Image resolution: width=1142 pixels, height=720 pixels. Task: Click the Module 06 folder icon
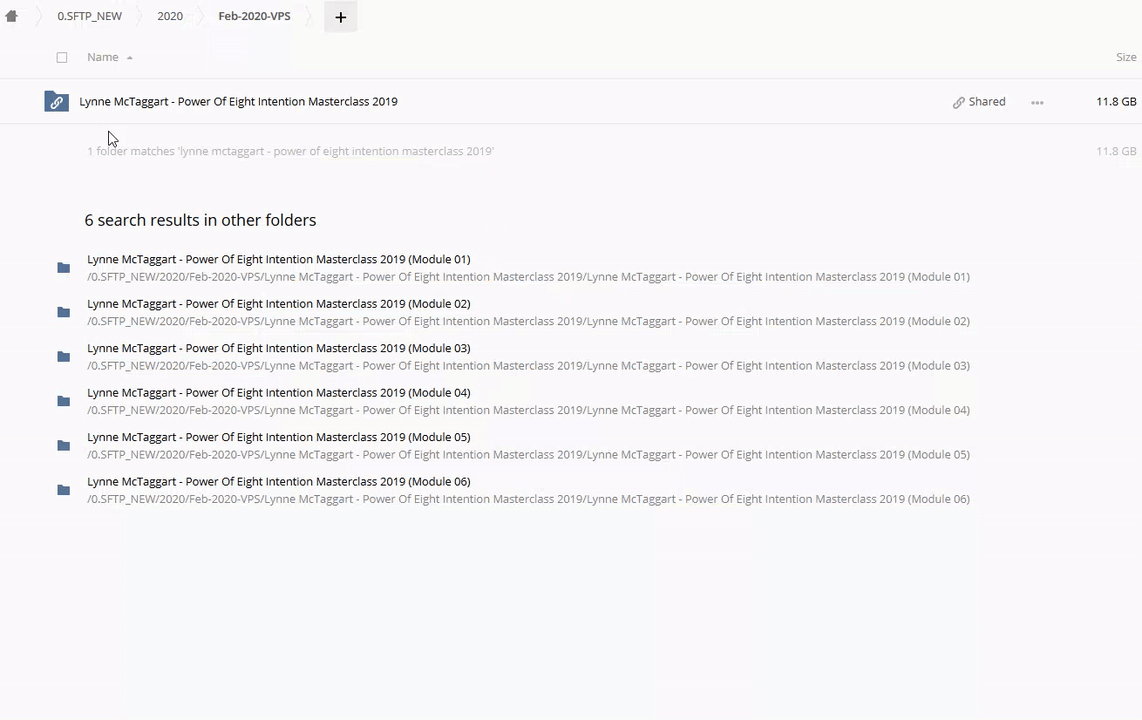point(64,490)
